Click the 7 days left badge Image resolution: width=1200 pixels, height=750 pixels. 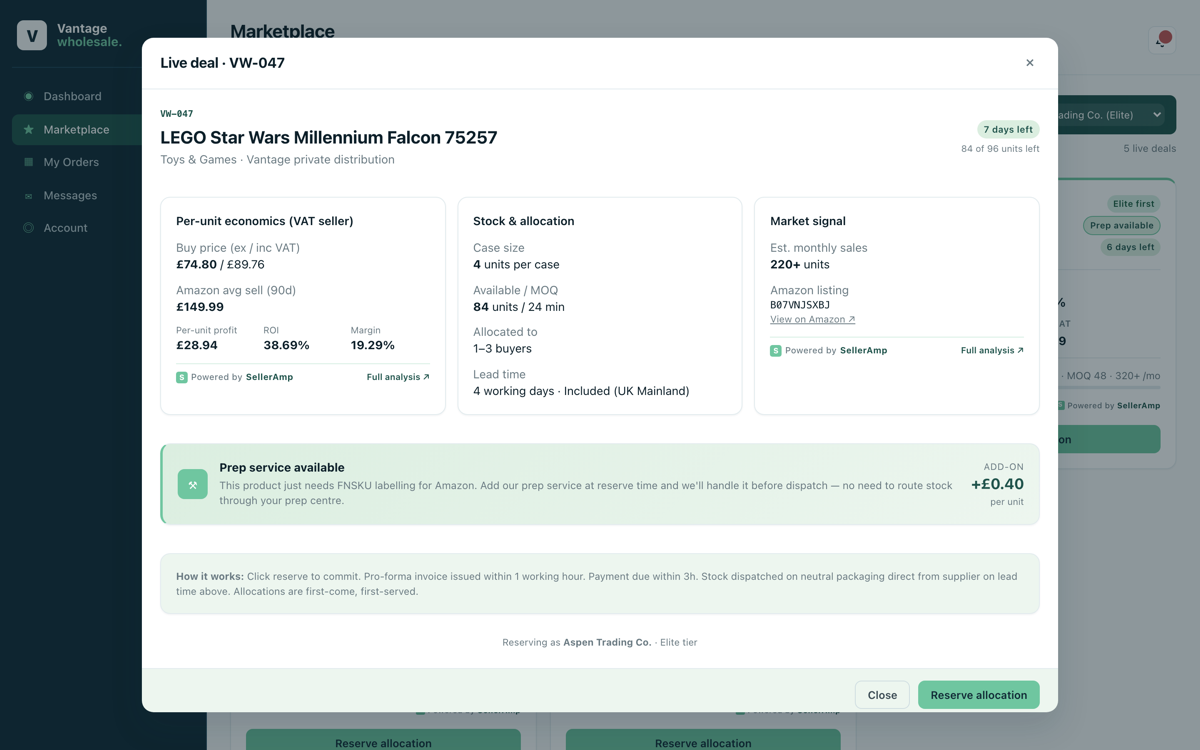pos(1008,129)
